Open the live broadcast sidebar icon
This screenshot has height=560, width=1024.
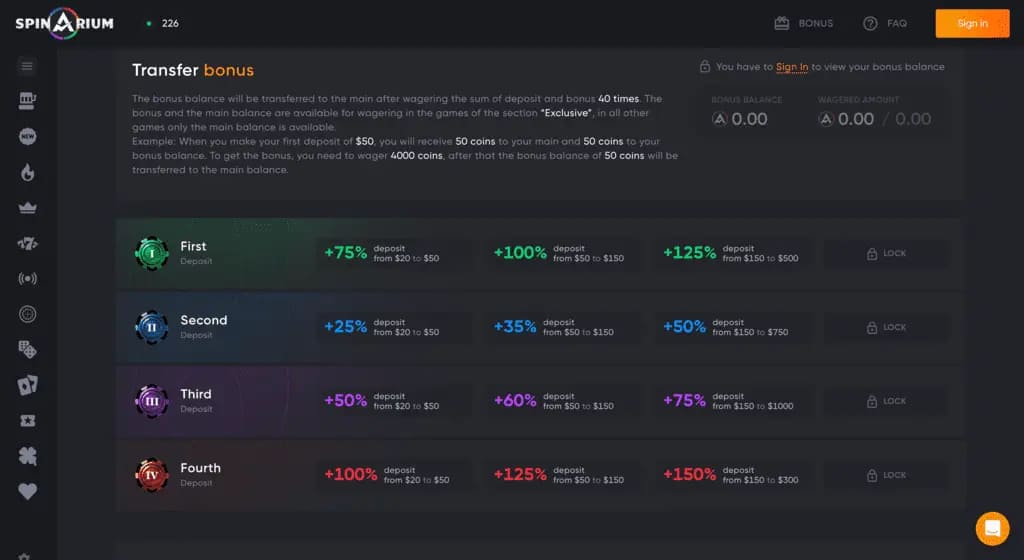tap(27, 279)
